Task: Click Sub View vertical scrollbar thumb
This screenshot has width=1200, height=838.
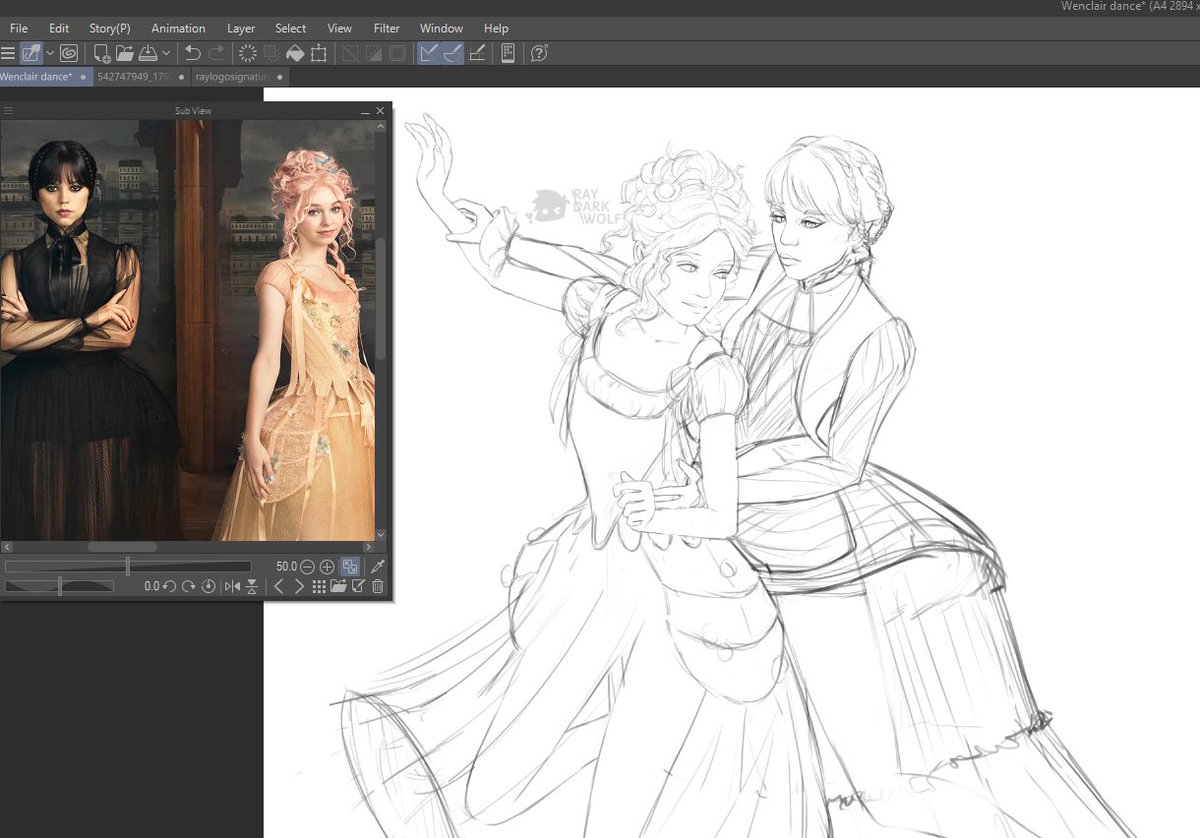Action: [x=380, y=301]
